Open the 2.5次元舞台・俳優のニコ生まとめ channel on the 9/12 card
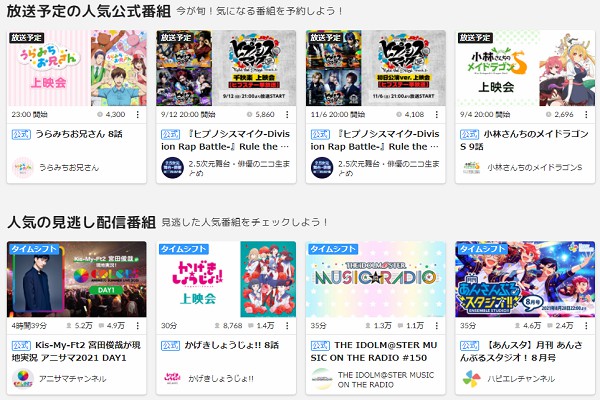 (240, 168)
